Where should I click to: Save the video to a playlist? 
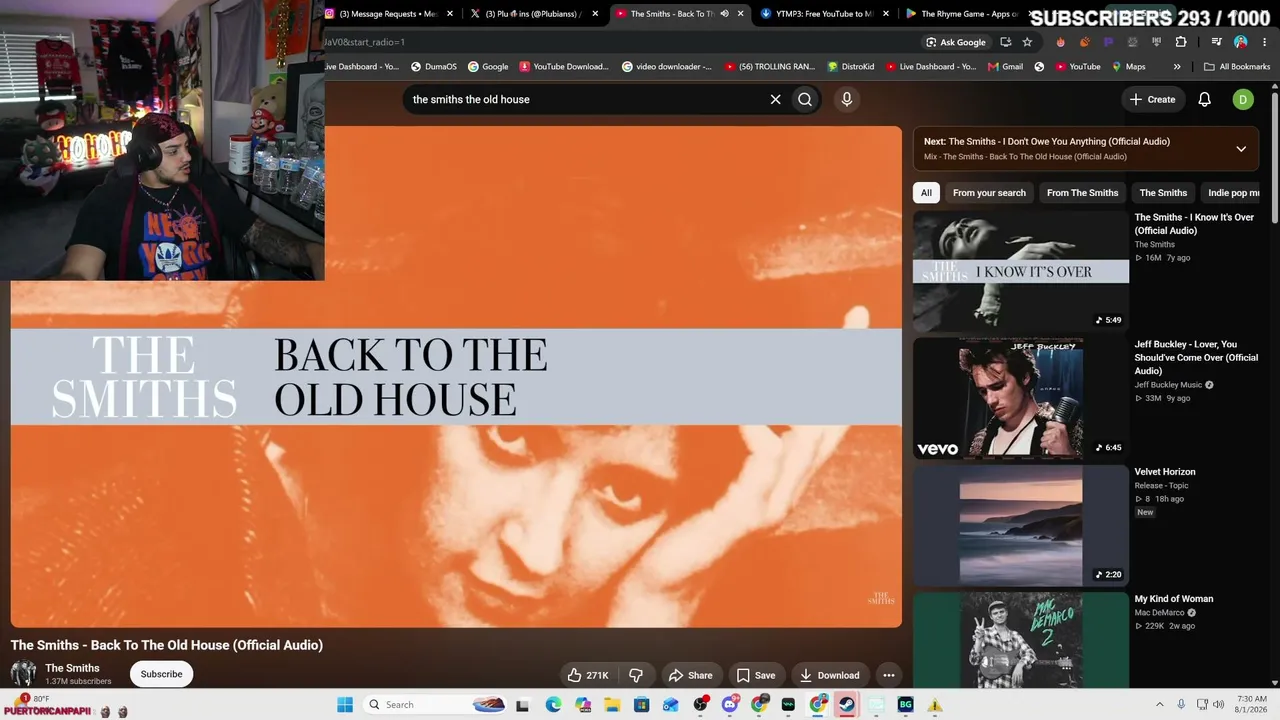click(755, 675)
